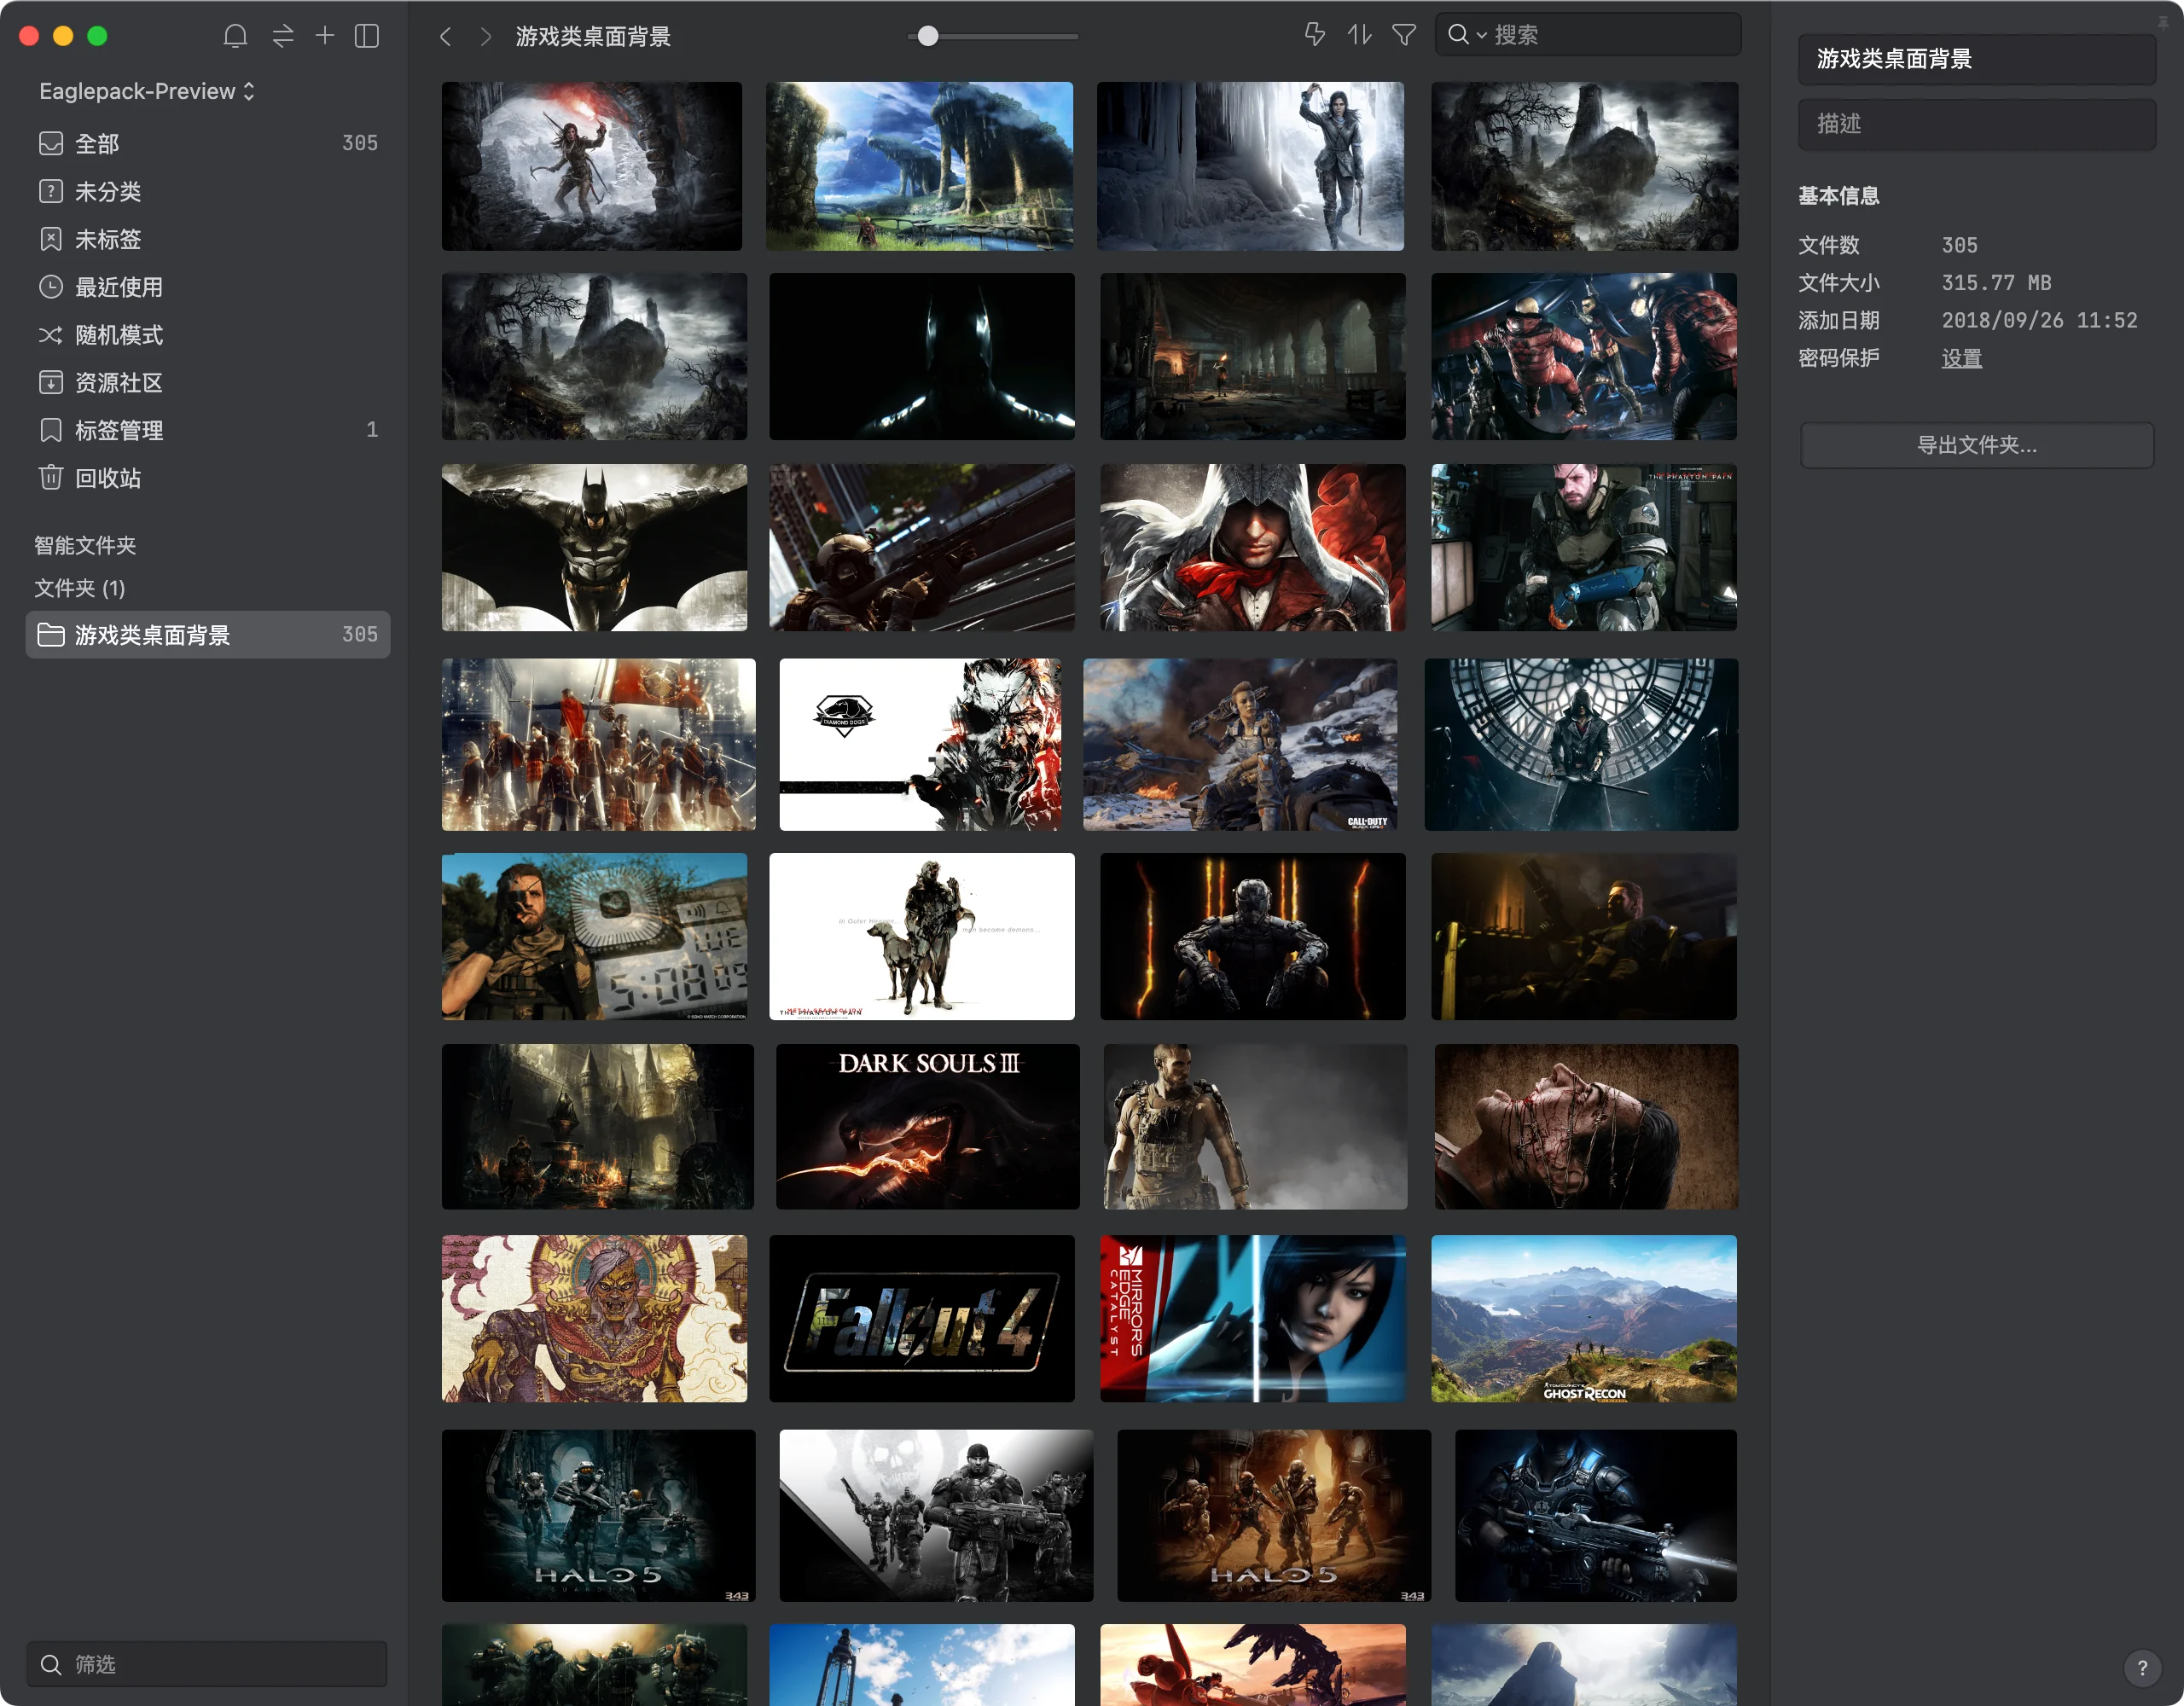Click the switch library arrows icon
The width and height of the screenshot is (2184, 1706).
(283, 36)
